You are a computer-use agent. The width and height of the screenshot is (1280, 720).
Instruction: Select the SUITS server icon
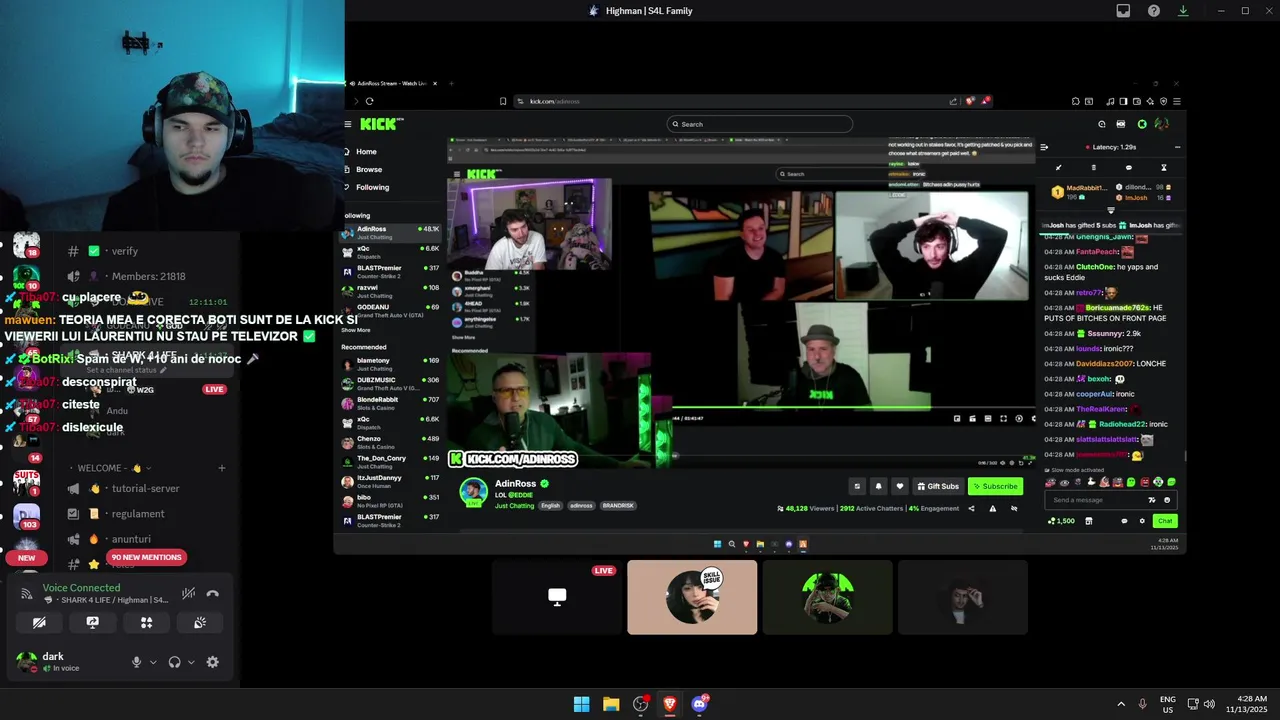(x=27, y=482)
